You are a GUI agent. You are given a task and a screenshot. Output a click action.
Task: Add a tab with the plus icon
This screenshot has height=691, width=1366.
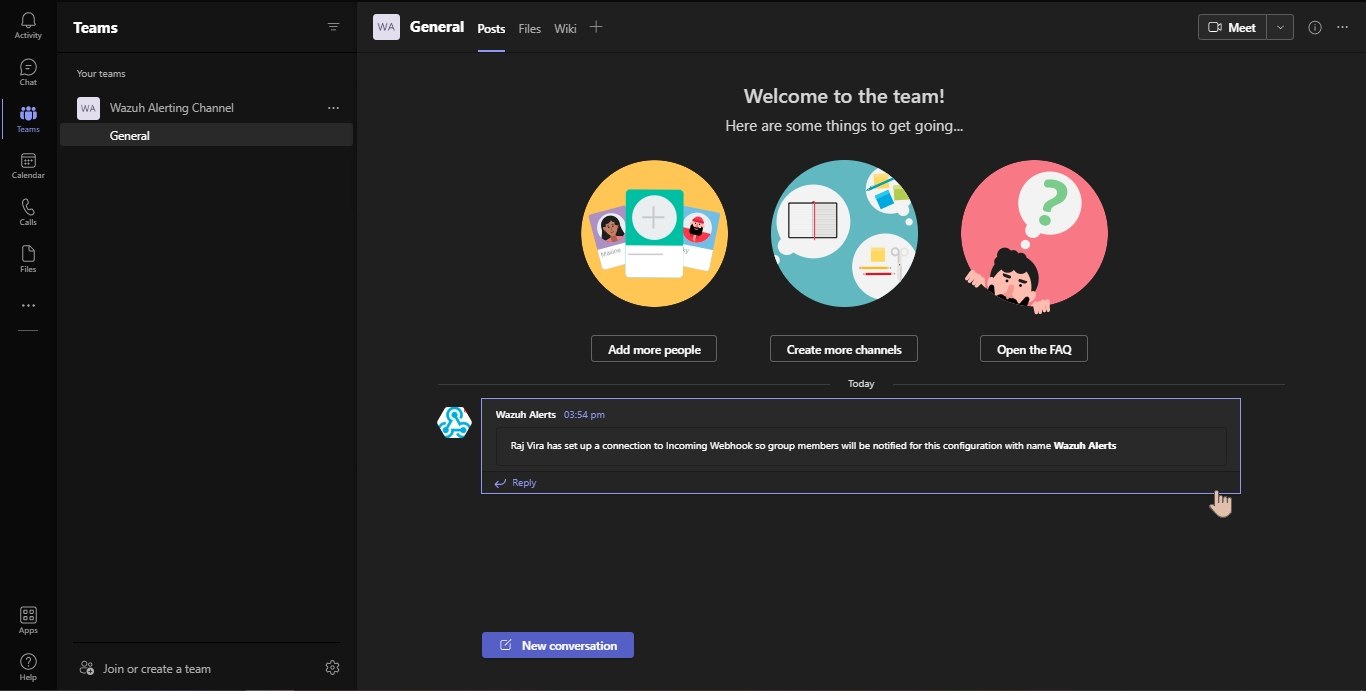(x=596, y=27)
